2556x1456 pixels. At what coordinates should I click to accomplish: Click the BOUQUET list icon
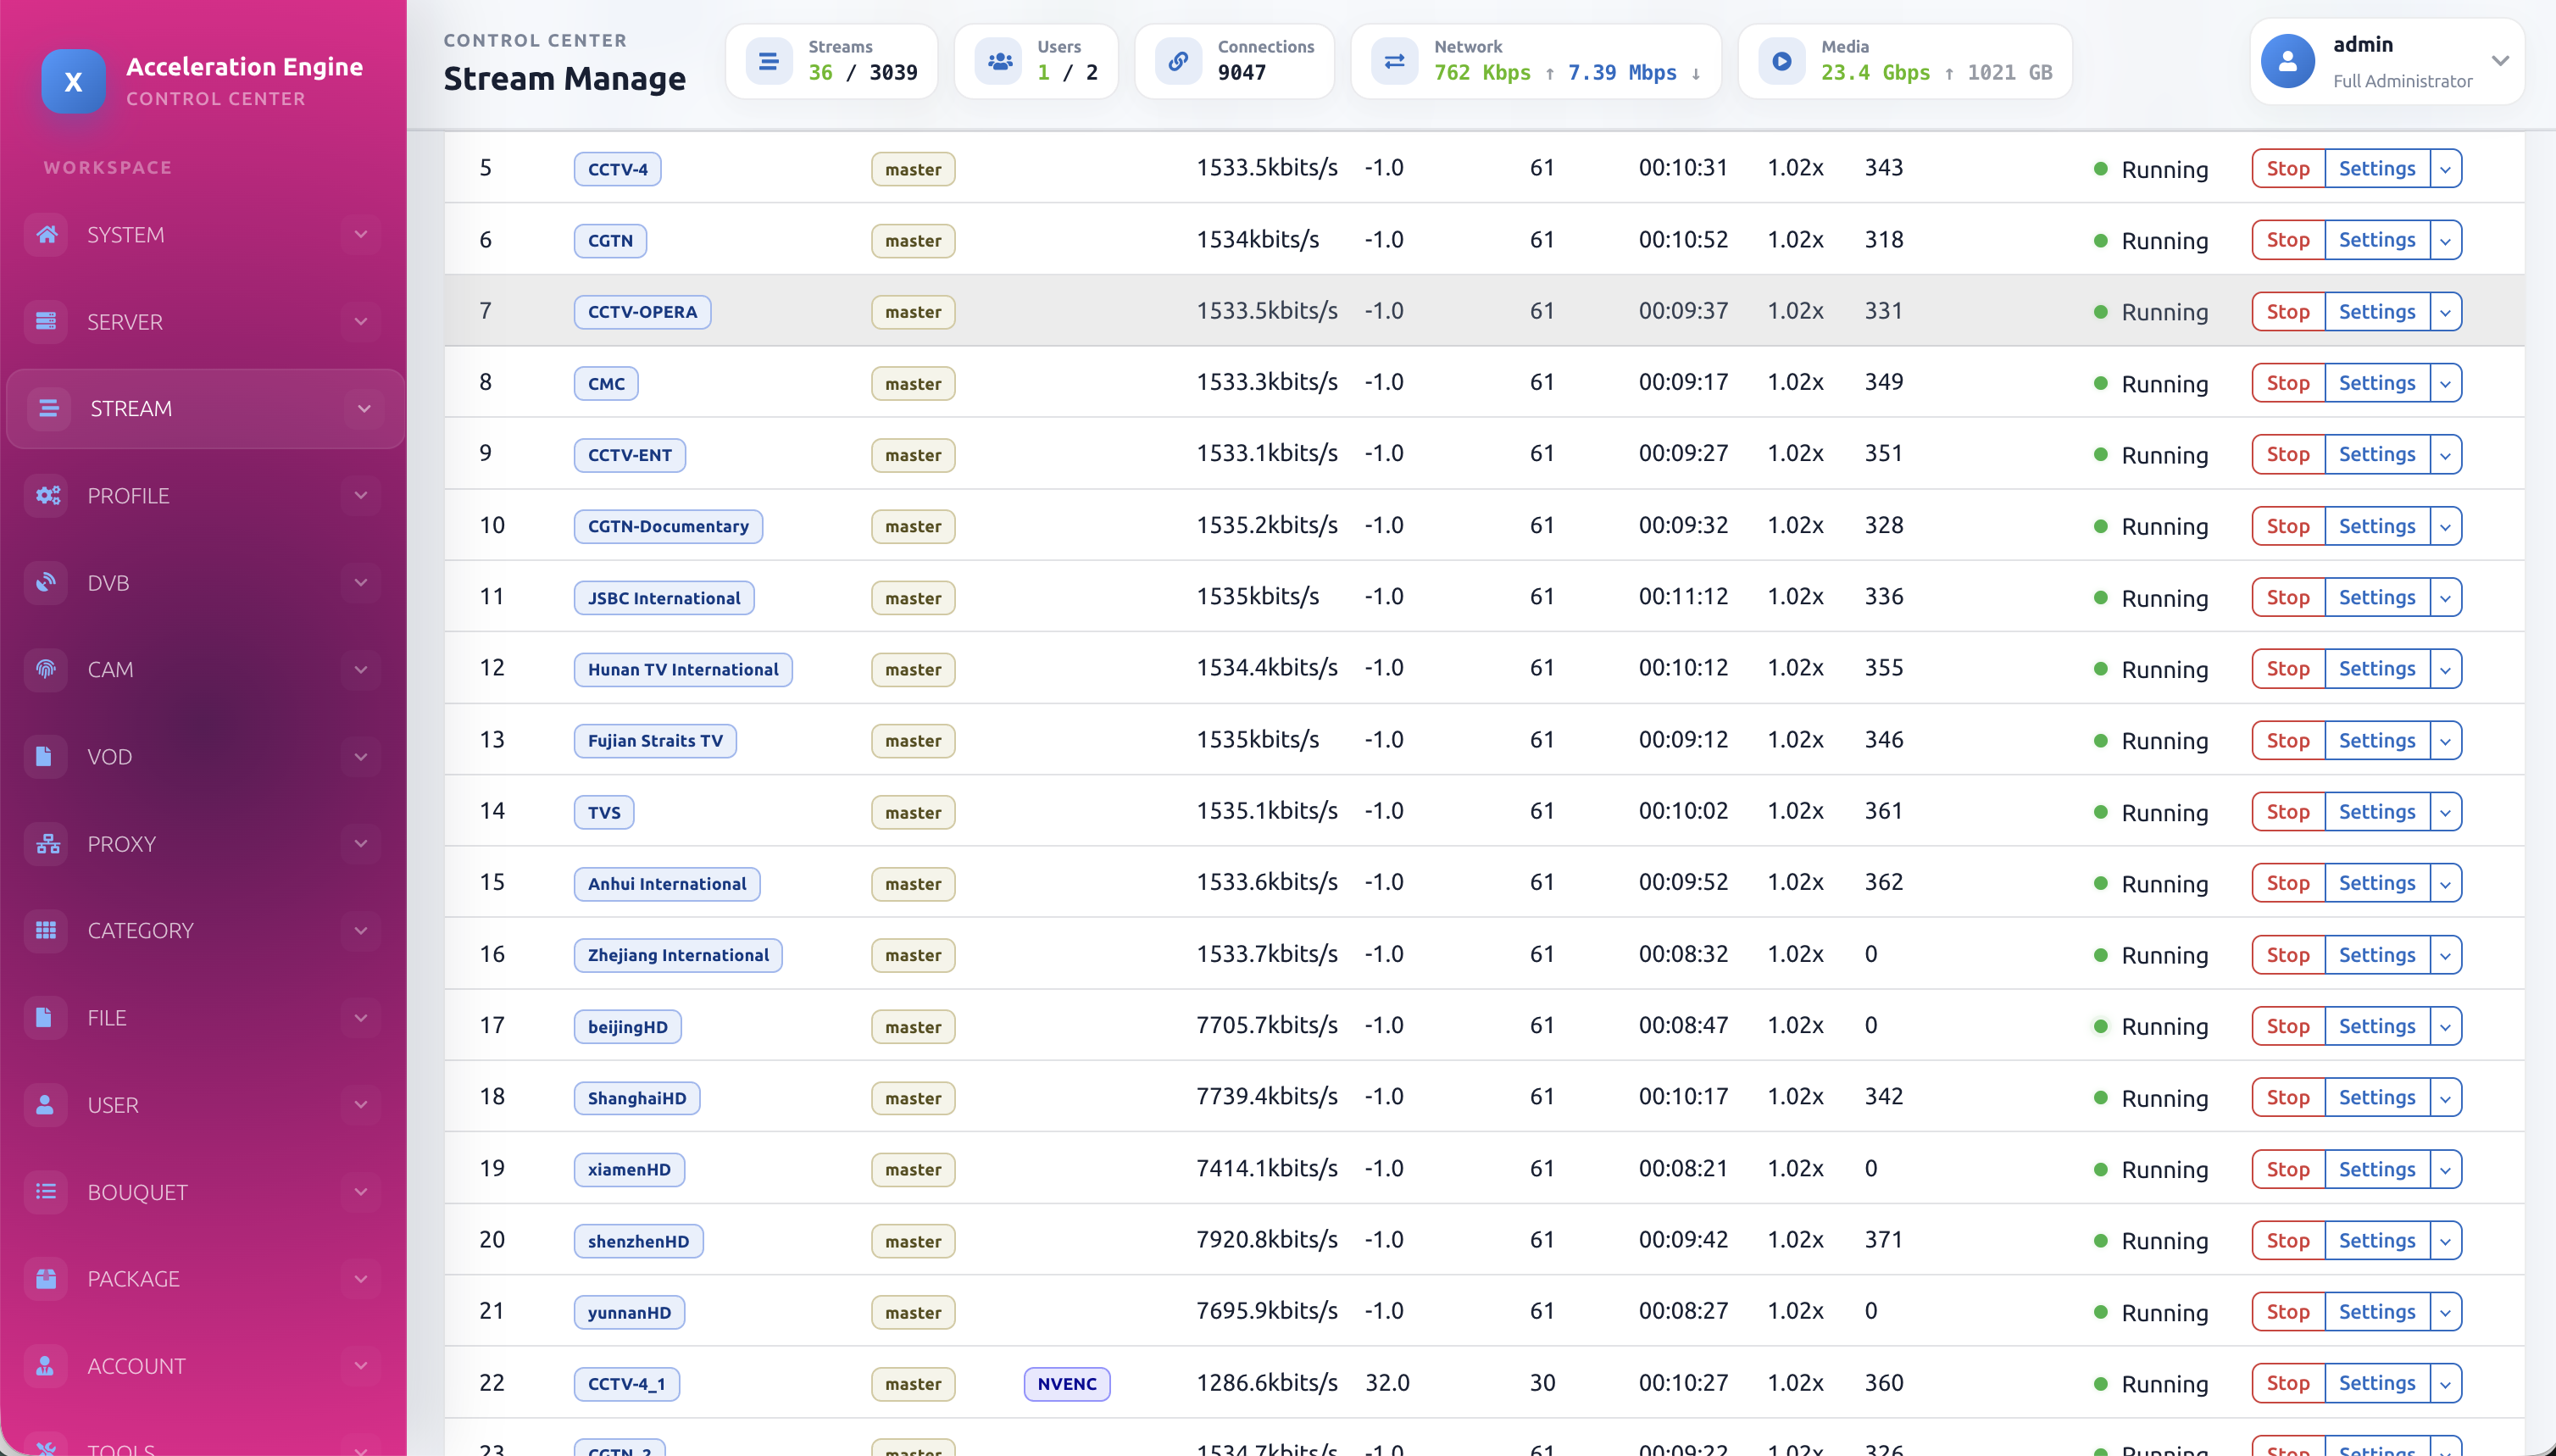[x=46, y=1191]
